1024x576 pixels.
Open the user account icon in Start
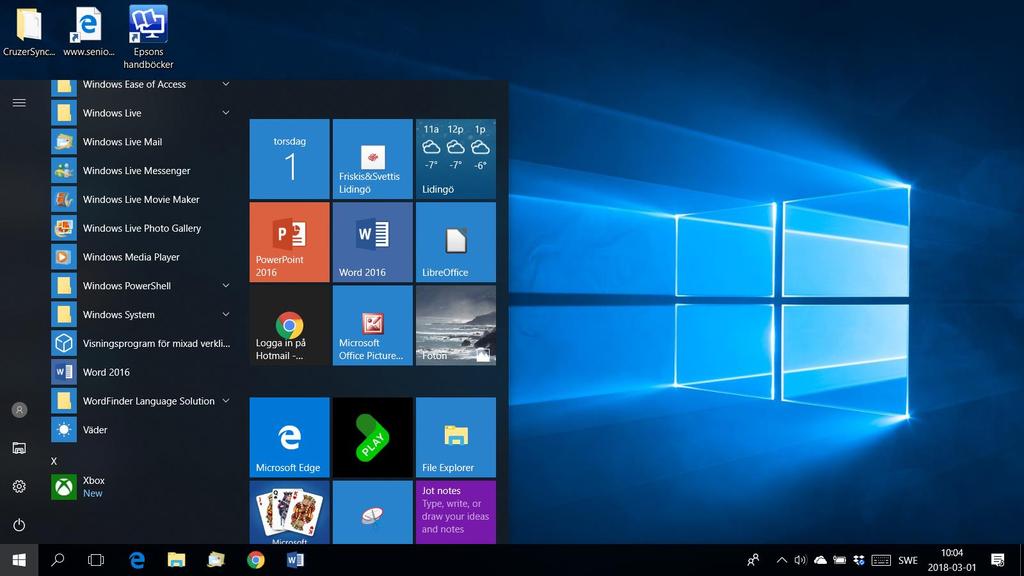click(19, 409)
